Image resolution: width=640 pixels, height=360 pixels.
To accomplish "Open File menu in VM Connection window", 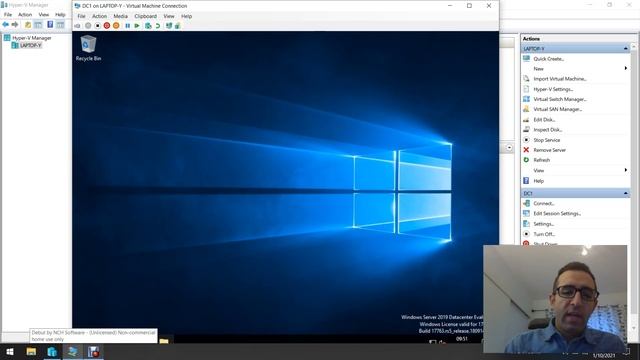I will (x=82, y=16).
